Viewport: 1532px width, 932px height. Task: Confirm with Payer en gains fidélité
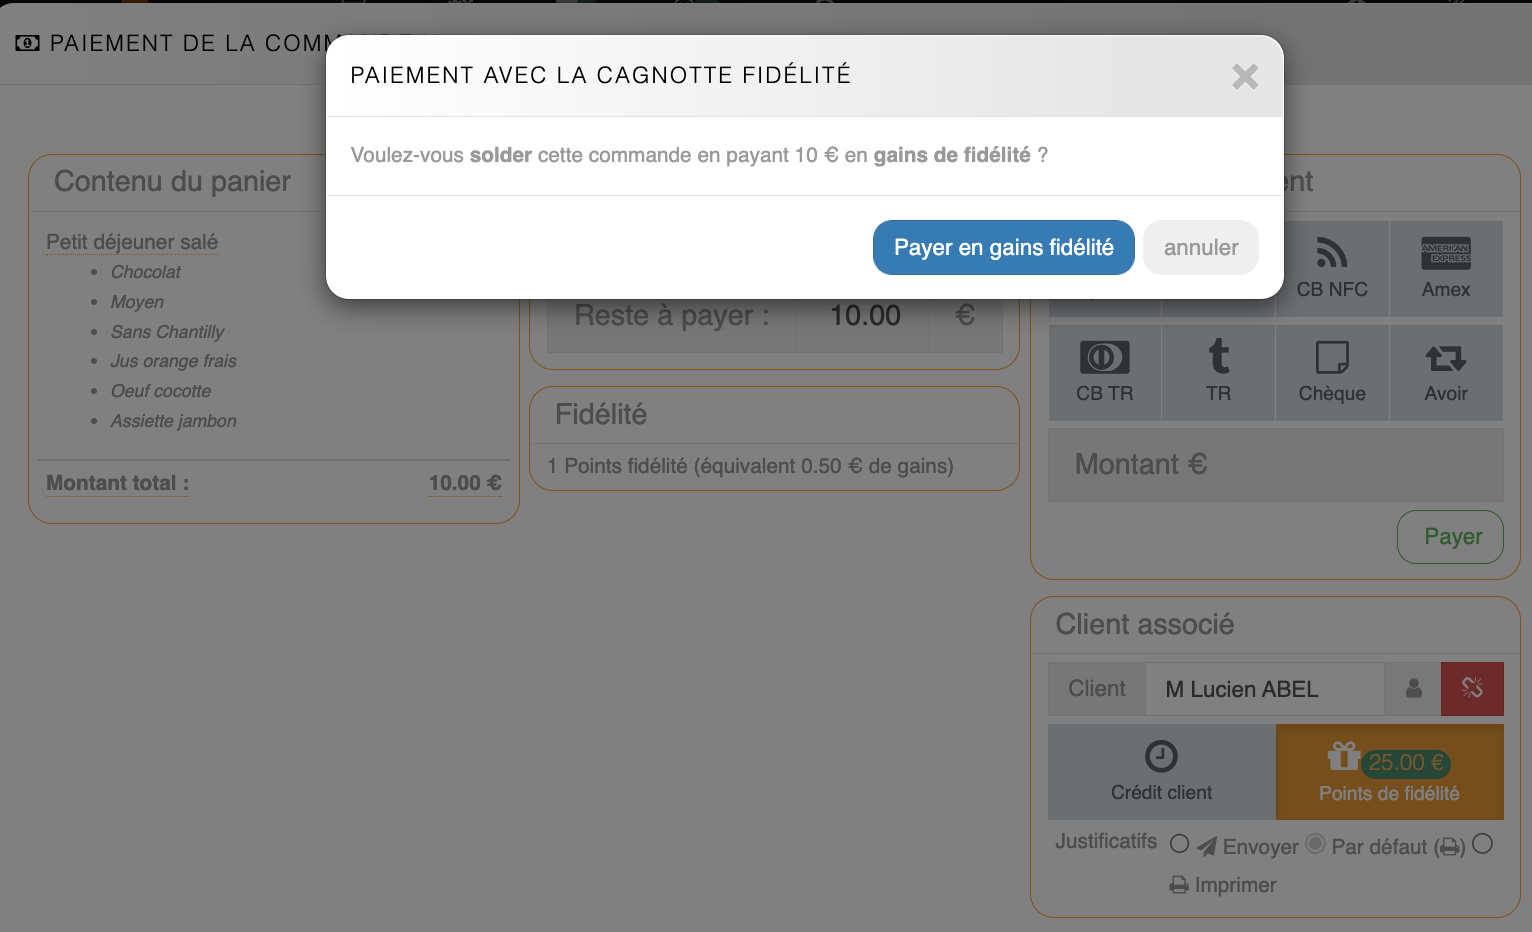click(1003, 247)
